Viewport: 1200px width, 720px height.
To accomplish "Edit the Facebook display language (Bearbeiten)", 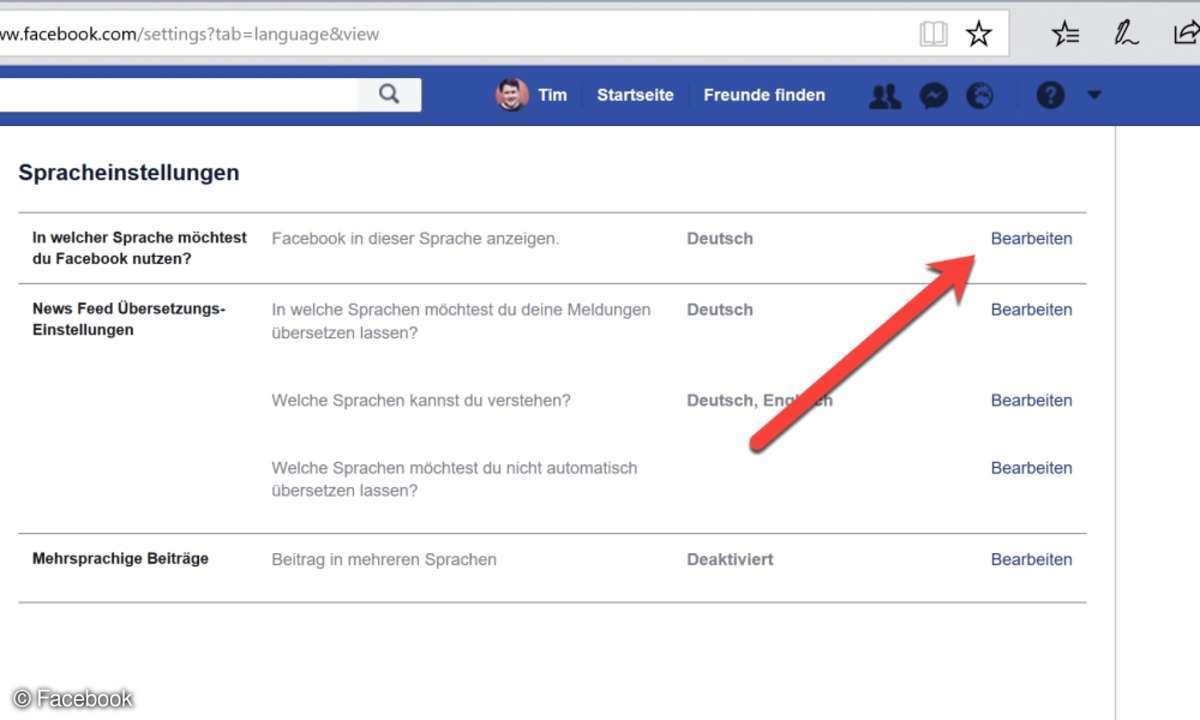I will pyautogui.click(x=1031, y=238).
